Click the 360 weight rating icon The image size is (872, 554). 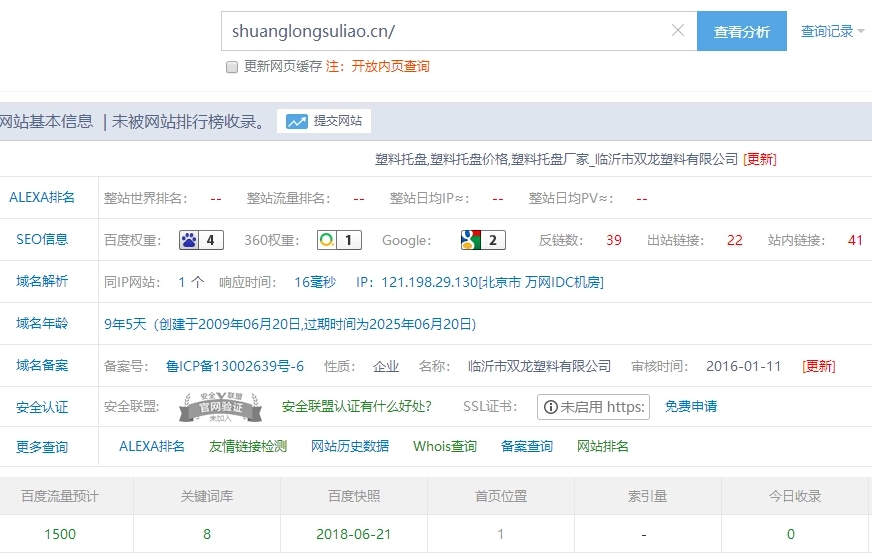[326, 240]
